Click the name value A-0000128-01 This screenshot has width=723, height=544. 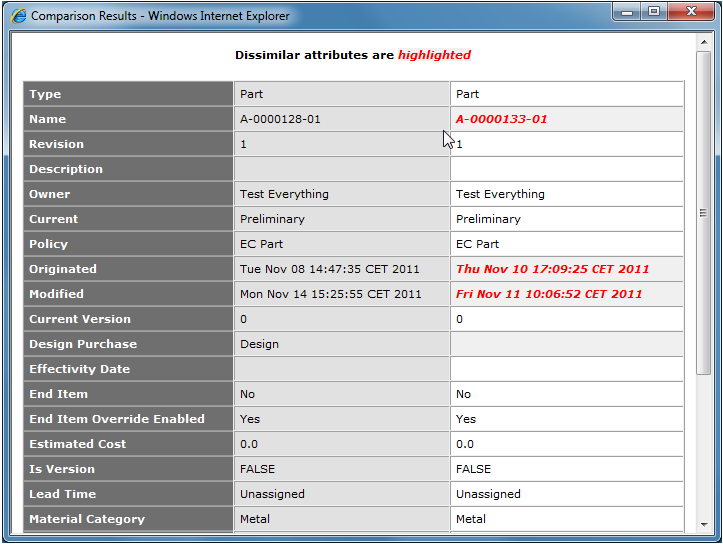[280, 119]
